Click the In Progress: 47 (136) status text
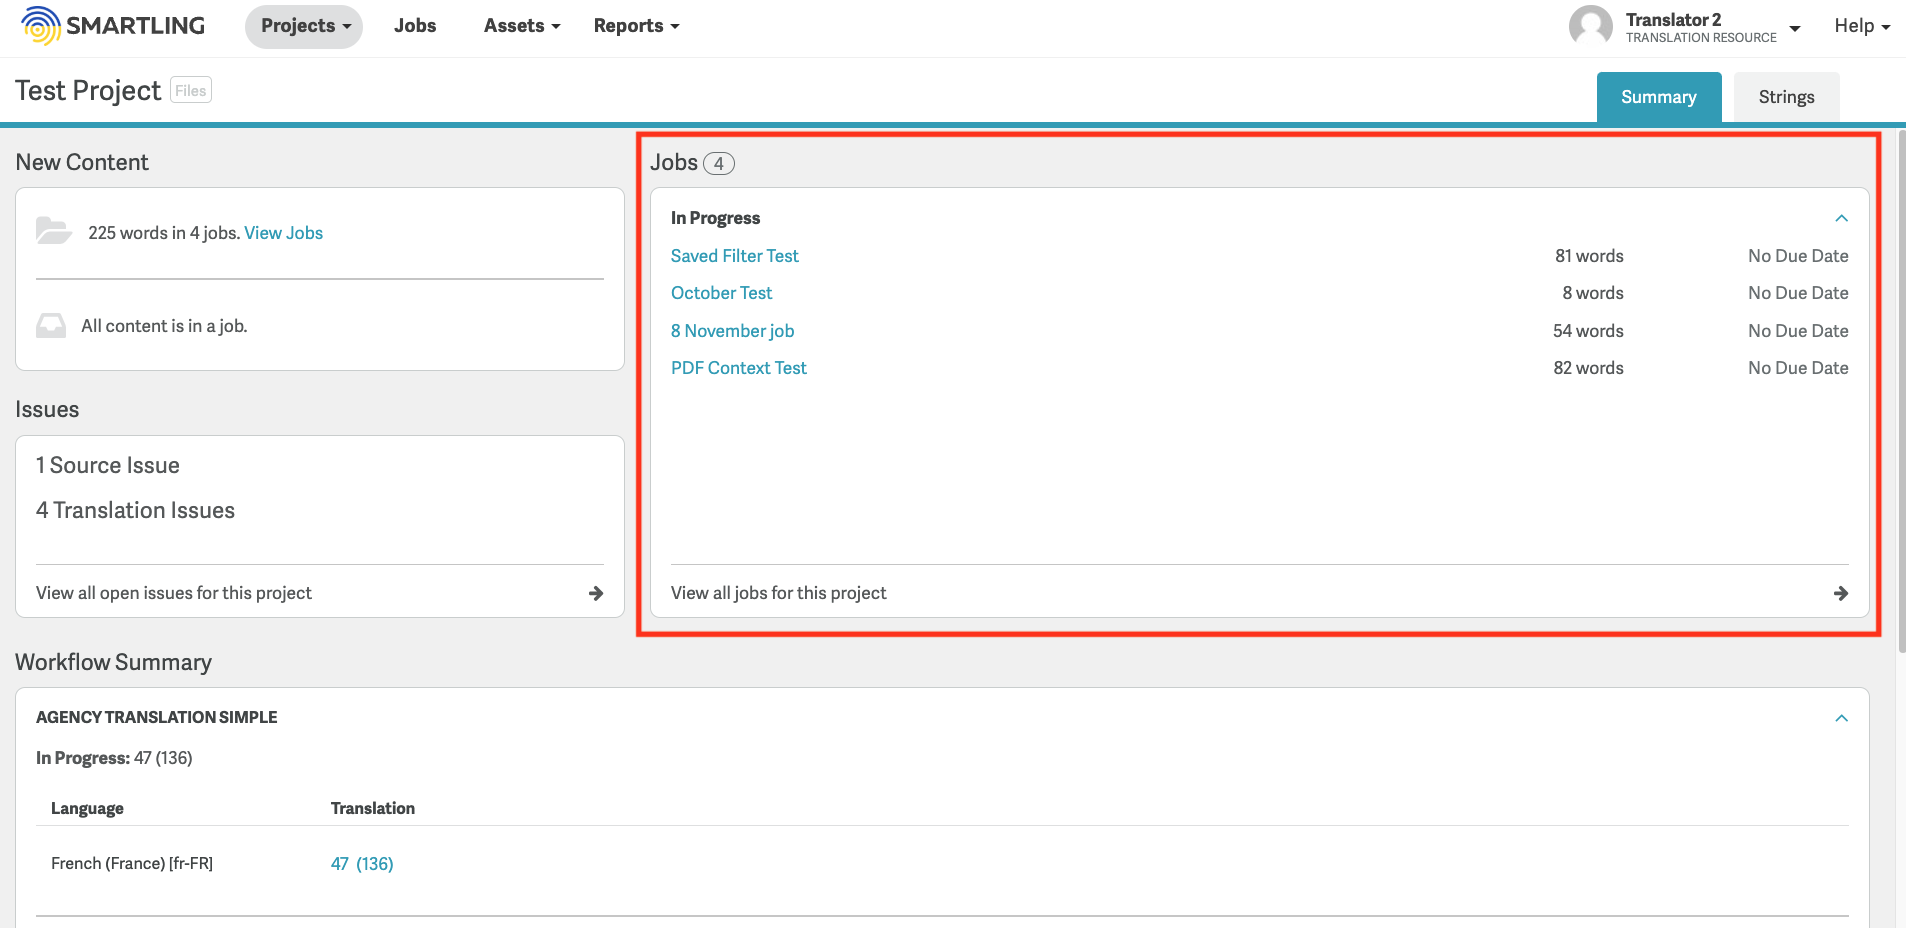This screenshot has width=1906, height=928. (114, 758)
